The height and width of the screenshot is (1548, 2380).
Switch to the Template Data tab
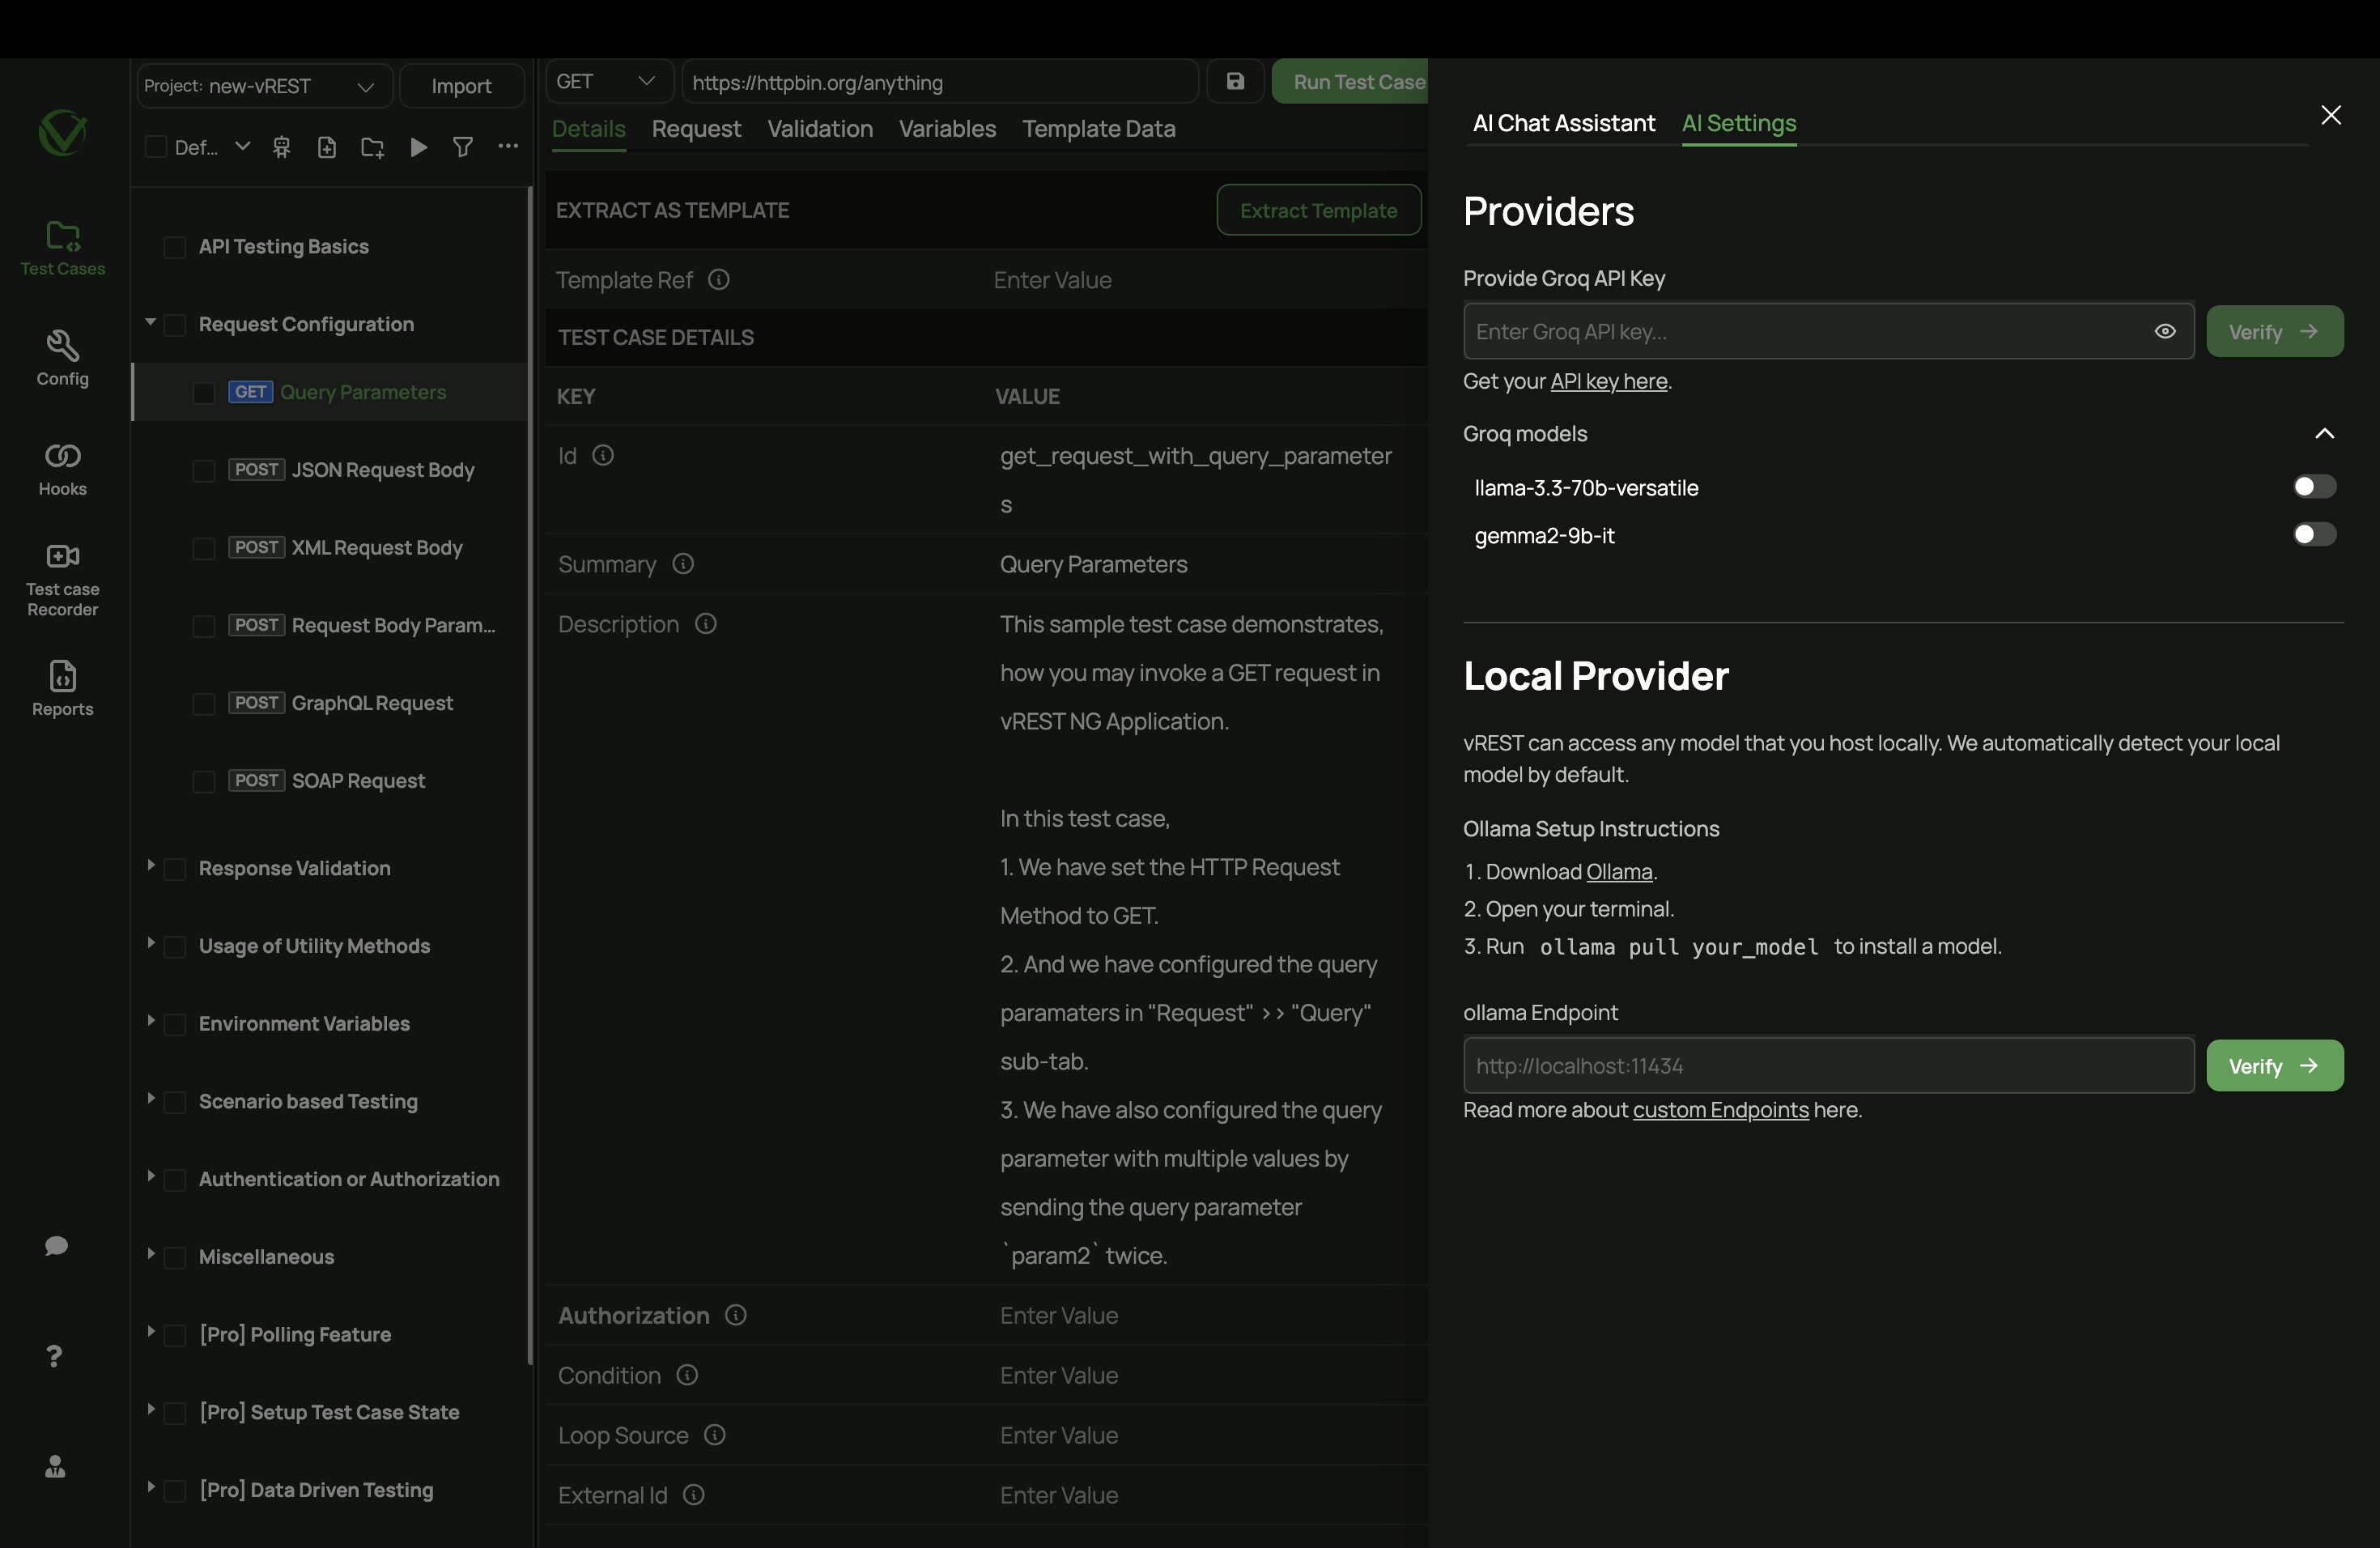tap(1098, 129)
